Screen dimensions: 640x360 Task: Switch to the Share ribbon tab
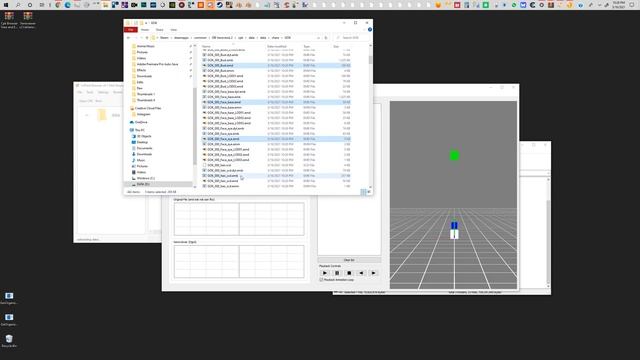[x=160, y=30]
